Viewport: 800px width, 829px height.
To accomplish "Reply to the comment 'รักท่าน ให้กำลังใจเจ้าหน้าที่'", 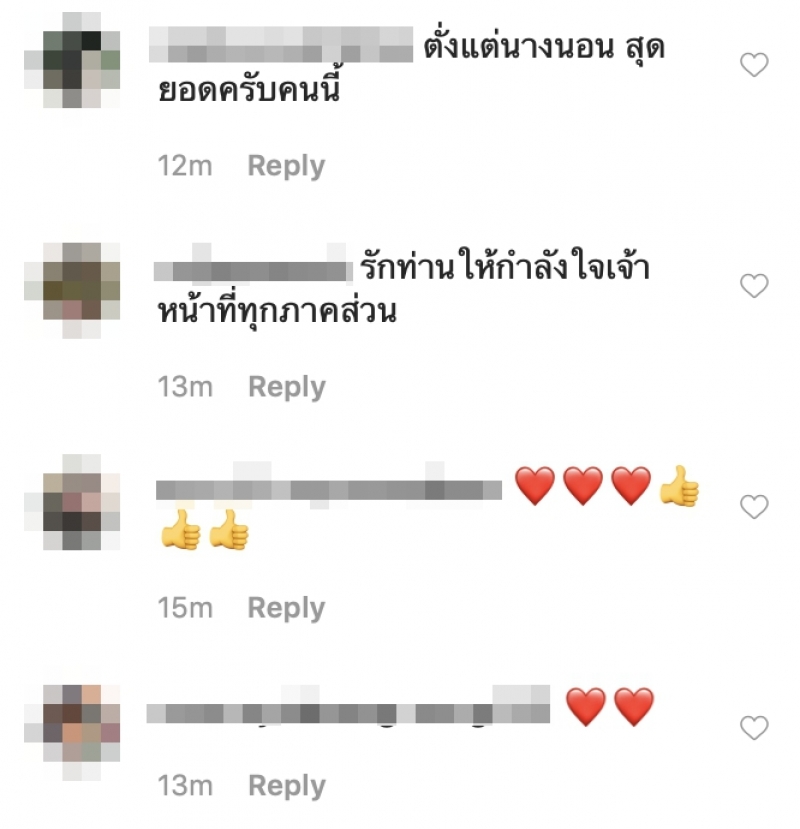I will point(287,387).
